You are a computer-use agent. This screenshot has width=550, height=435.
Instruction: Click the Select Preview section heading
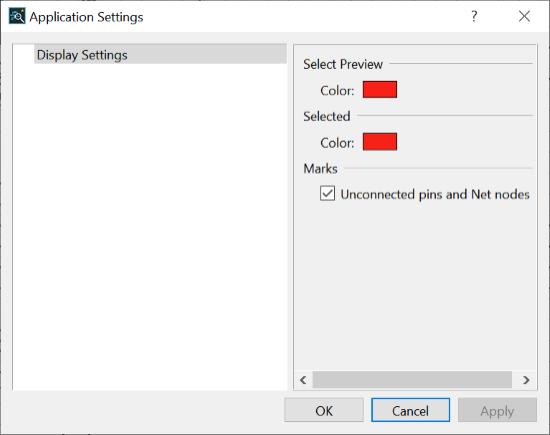coord(343,64)
